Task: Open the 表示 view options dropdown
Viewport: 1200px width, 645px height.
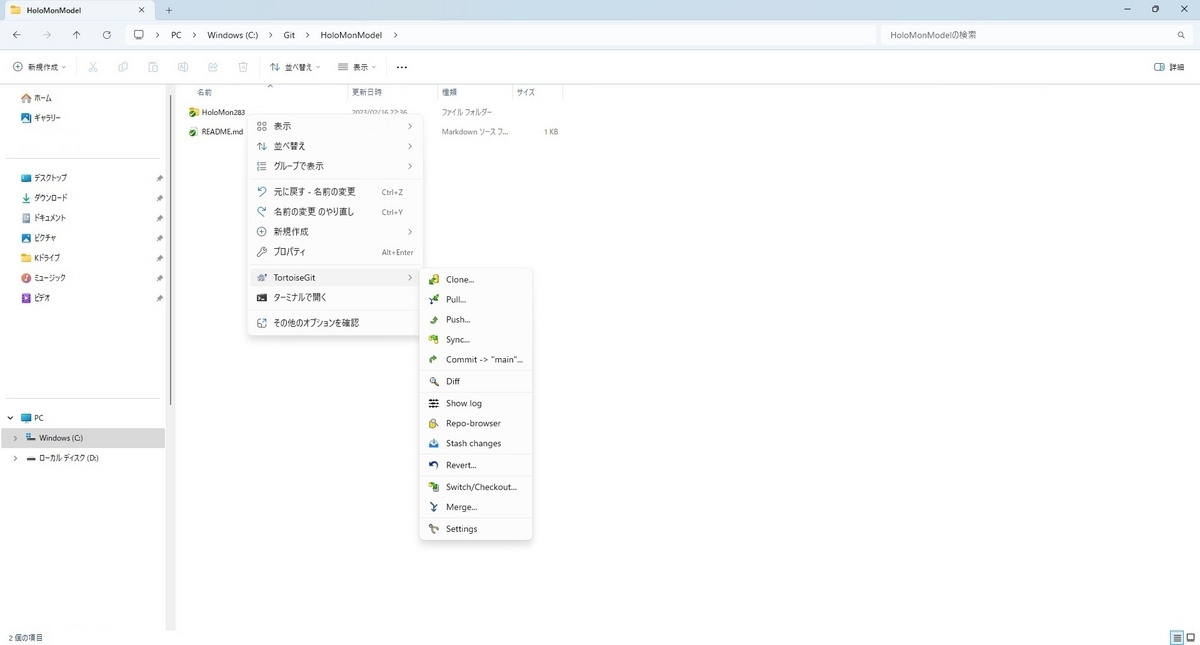Action: (356, 66)
